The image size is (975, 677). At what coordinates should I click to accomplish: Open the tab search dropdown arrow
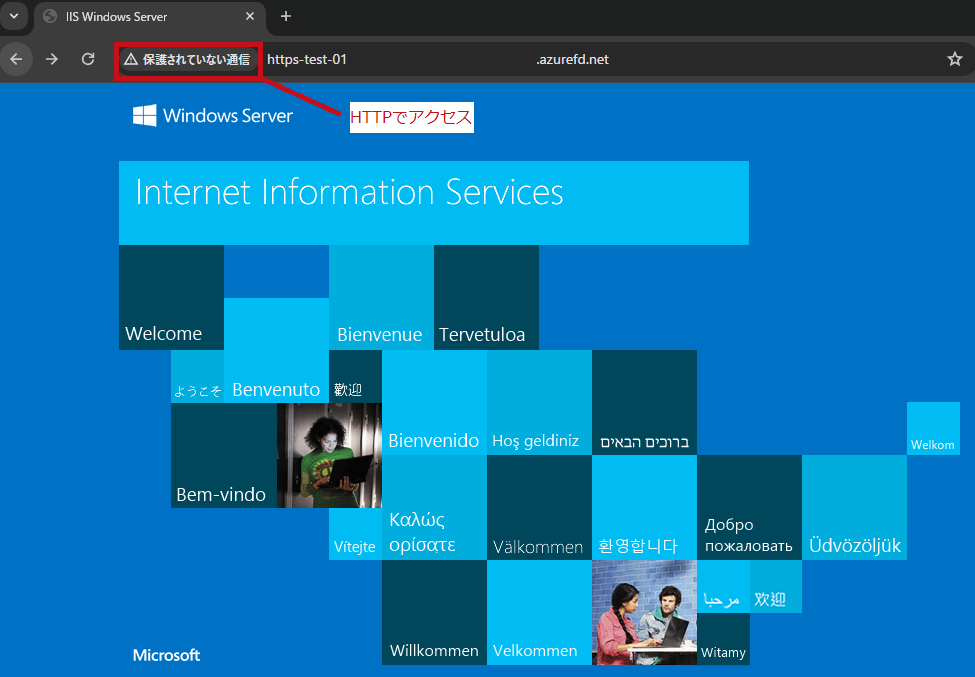(x=14, y=16)
